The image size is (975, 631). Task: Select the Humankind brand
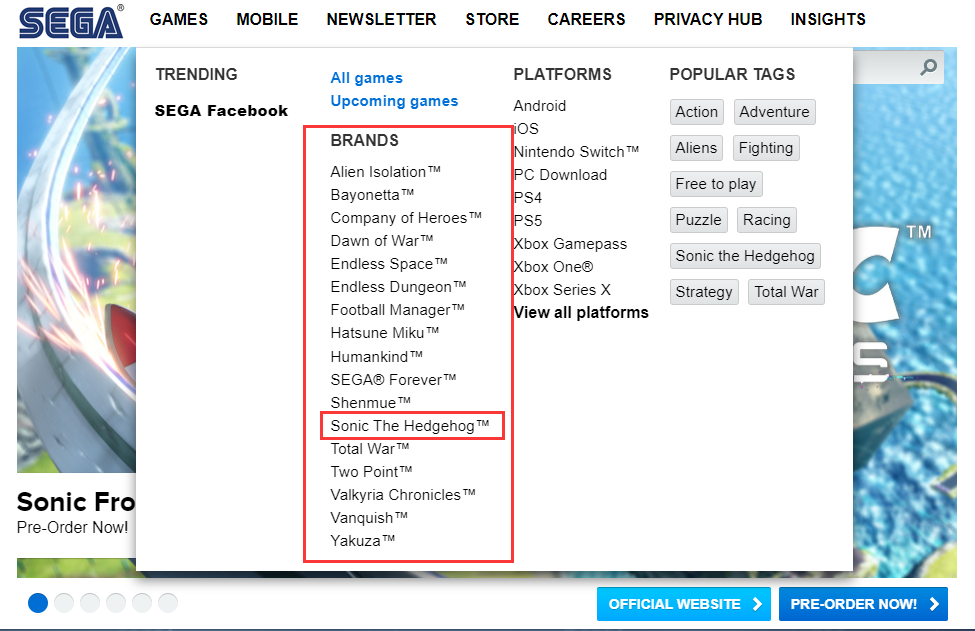tap(377, 357)
